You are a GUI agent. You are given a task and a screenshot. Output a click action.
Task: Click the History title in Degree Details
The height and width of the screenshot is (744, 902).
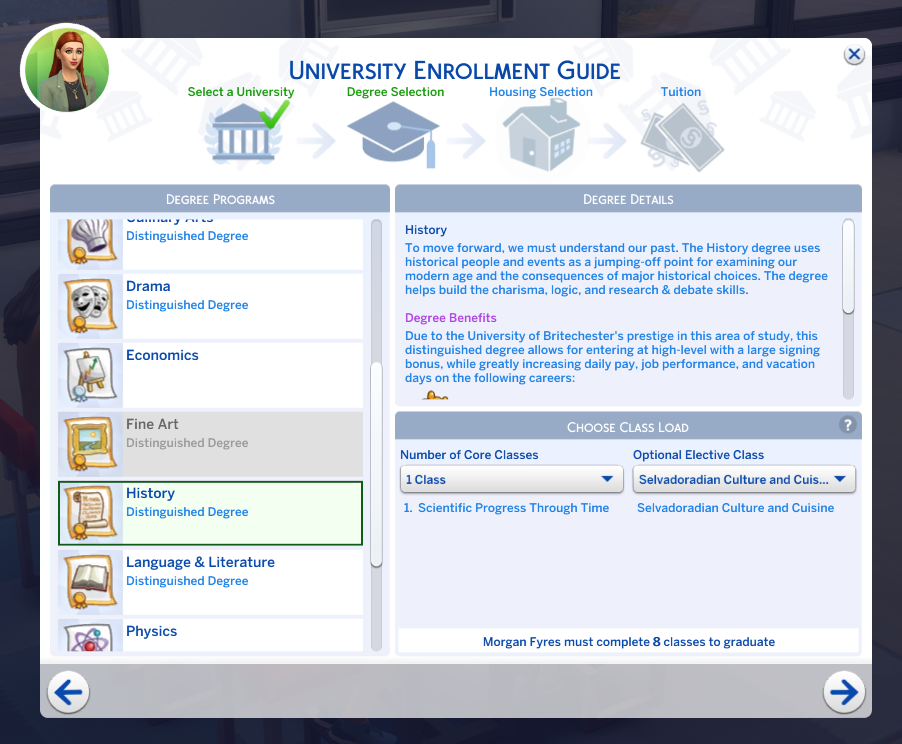[x=426, y=230]
